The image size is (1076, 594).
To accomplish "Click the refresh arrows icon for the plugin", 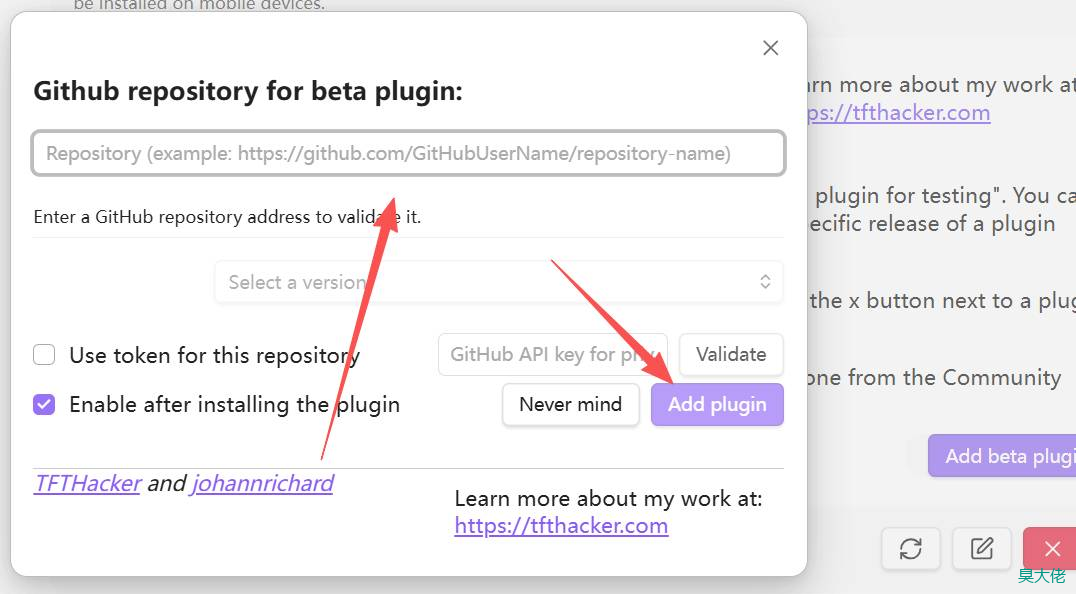I will coord(910,548).
